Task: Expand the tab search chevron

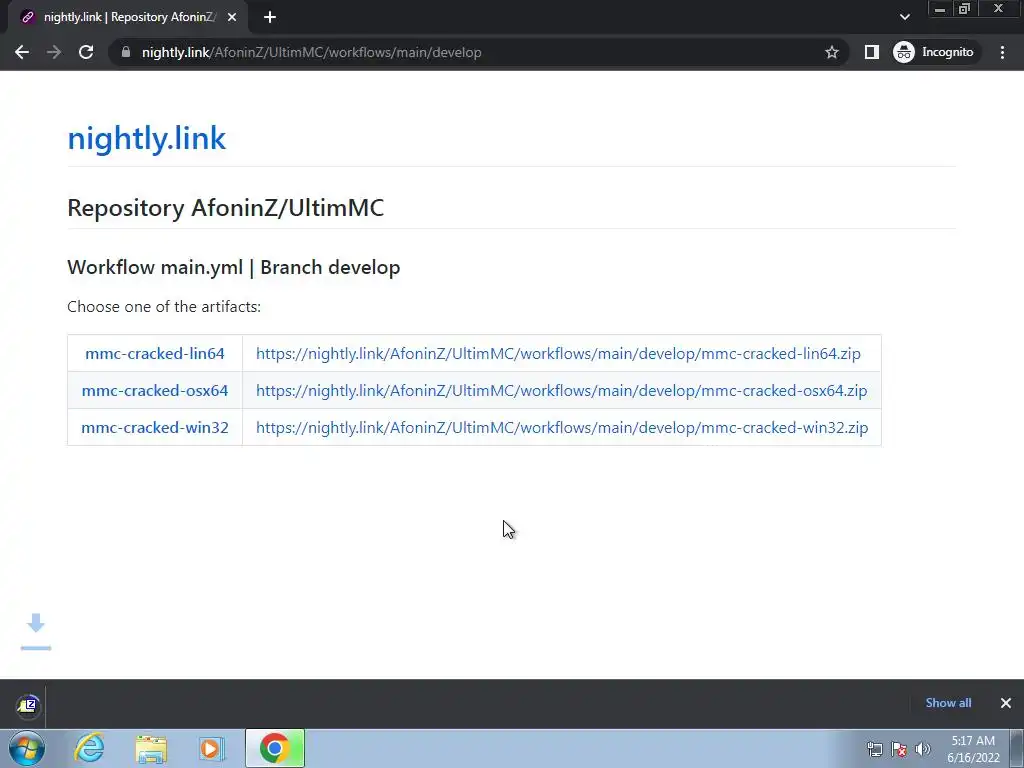Action: coord(904,17)
